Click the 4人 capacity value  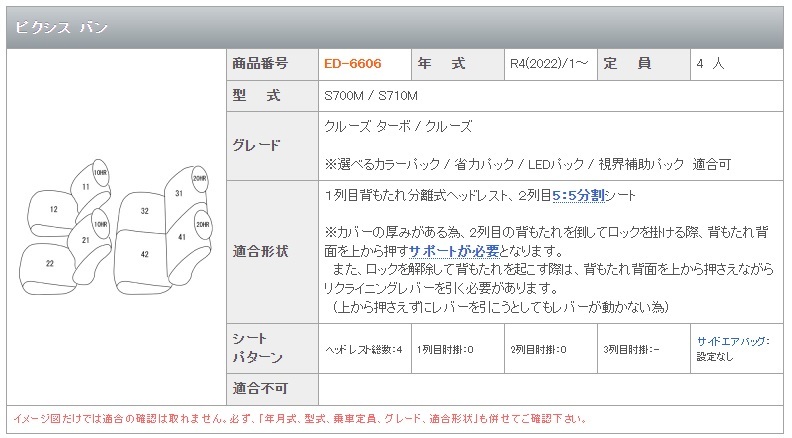click(710, 64)
